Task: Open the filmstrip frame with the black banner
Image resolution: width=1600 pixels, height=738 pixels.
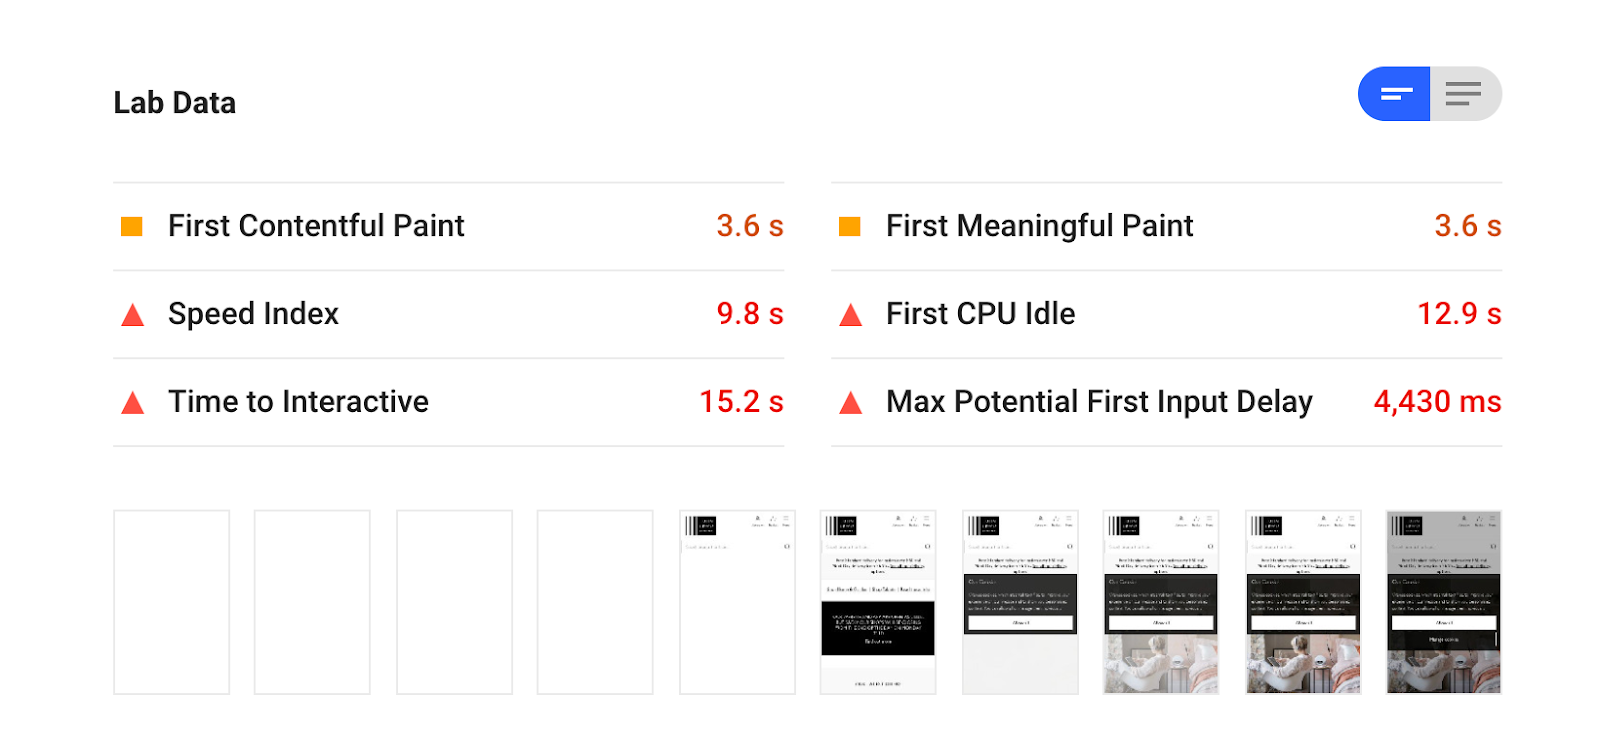Action: [x=878, y=602]
